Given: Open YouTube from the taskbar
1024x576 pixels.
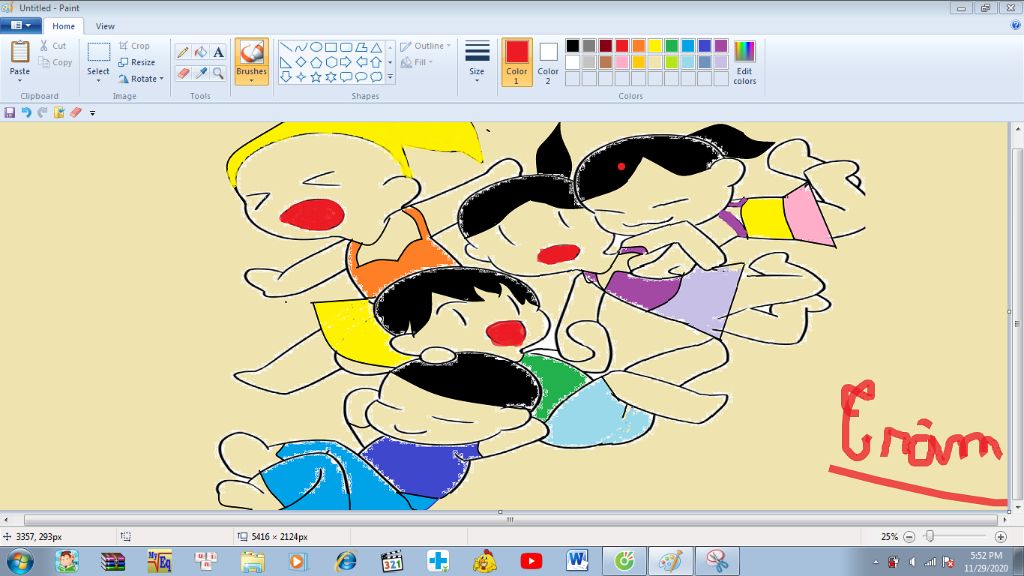Looking at the screenshot, I should coord(531,561).
